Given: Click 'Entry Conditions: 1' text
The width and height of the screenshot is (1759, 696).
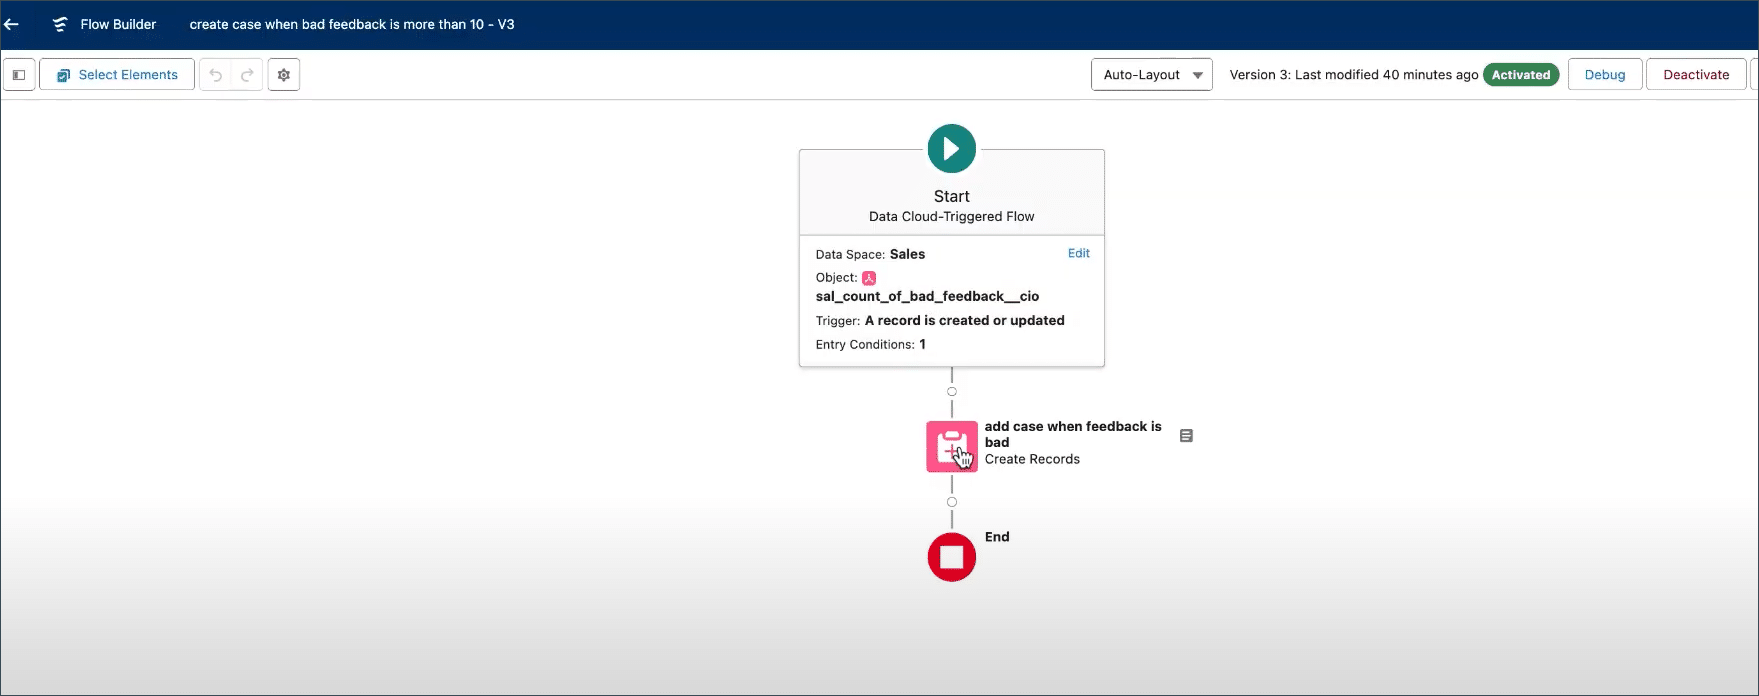Looking at the screenshot, I should pos(870,344).
